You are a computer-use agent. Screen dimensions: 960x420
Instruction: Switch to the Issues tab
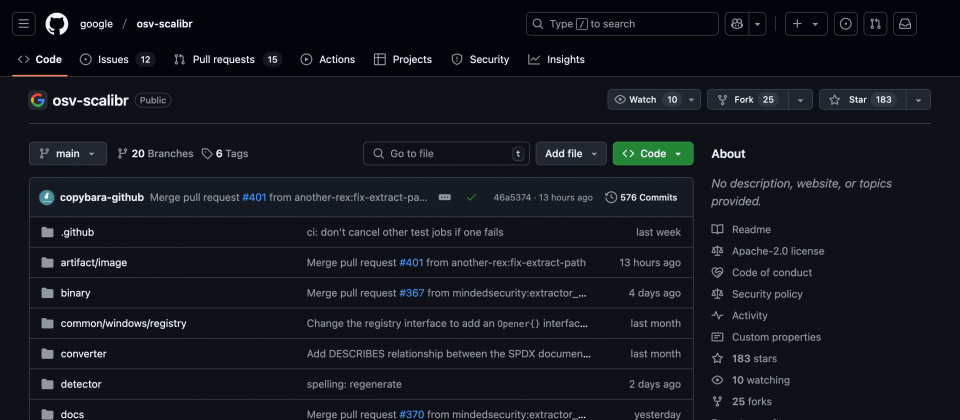click(118, 59)
